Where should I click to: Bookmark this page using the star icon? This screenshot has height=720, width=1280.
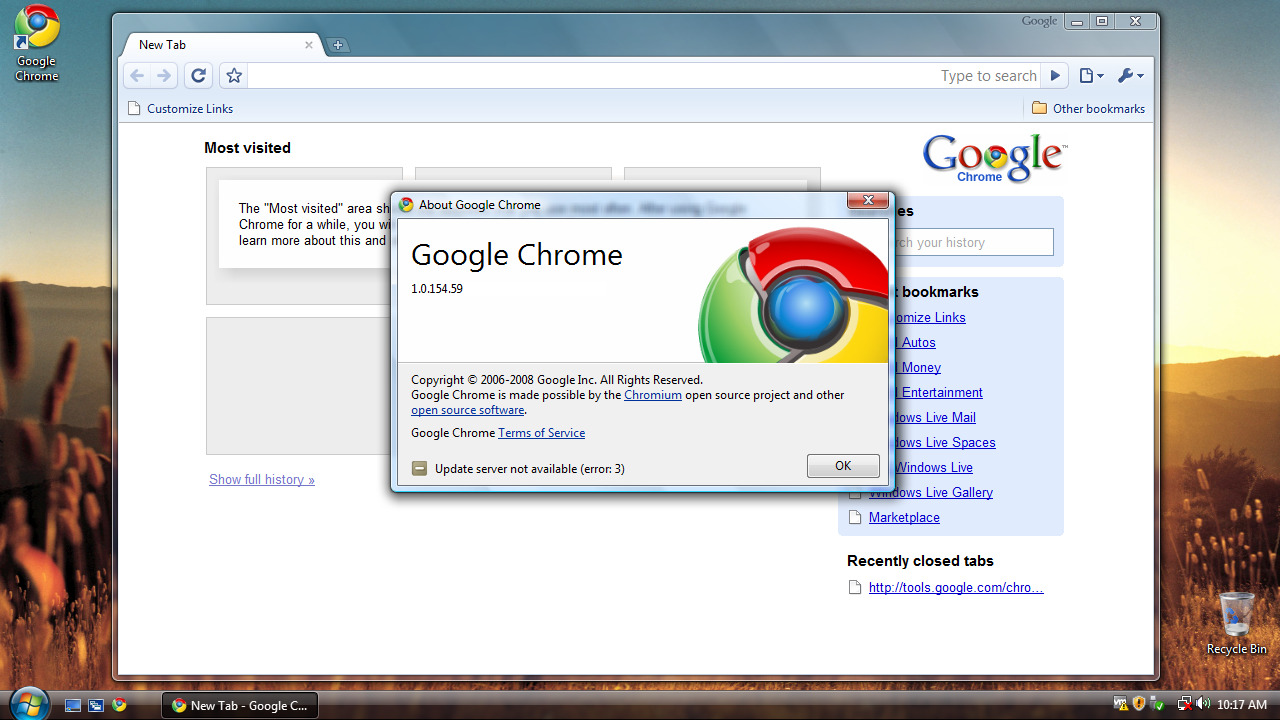pos(234,76)
